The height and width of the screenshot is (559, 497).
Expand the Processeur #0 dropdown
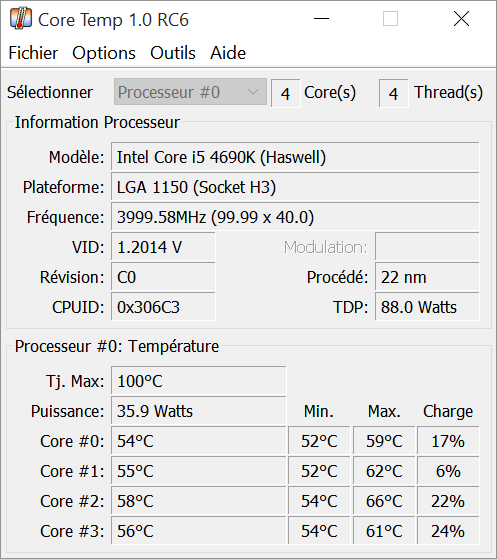(x=190, y=92)
